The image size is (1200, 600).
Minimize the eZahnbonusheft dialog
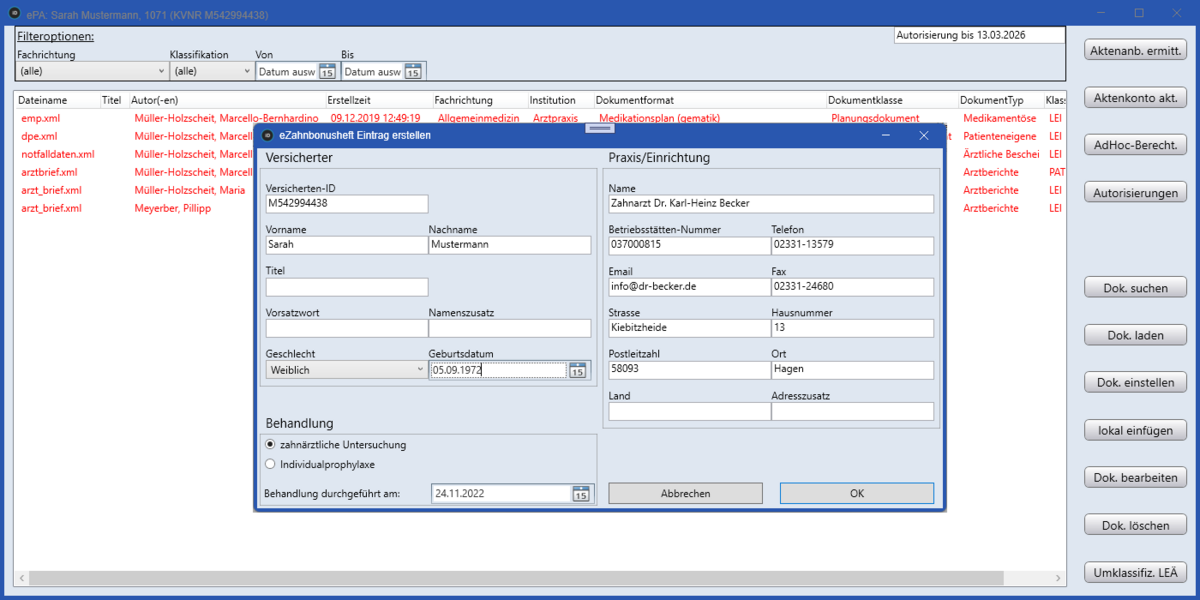(886, 135)
